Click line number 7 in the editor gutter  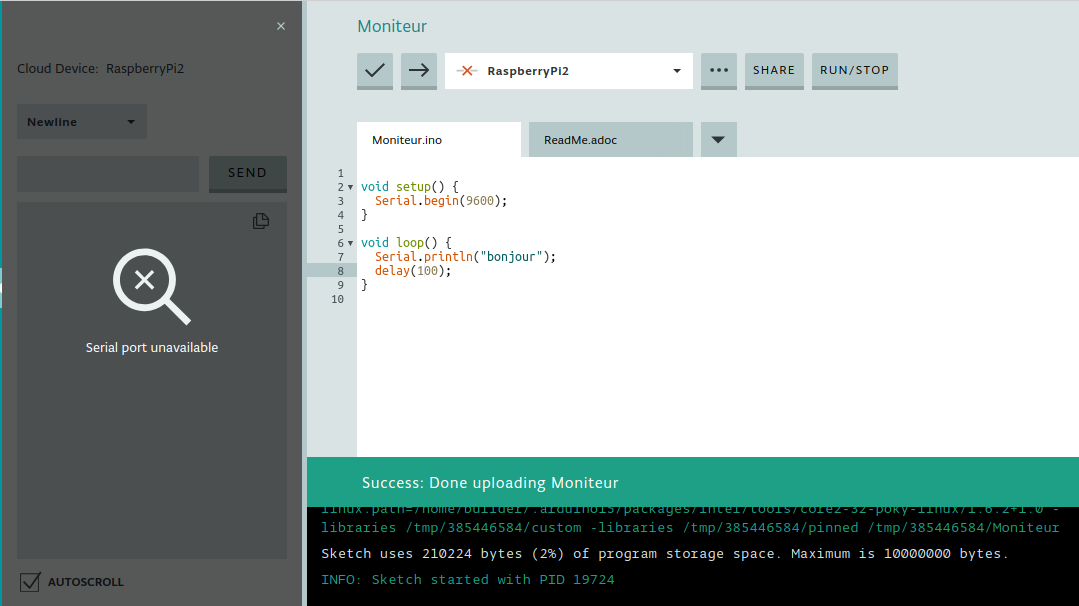(340, 256)
